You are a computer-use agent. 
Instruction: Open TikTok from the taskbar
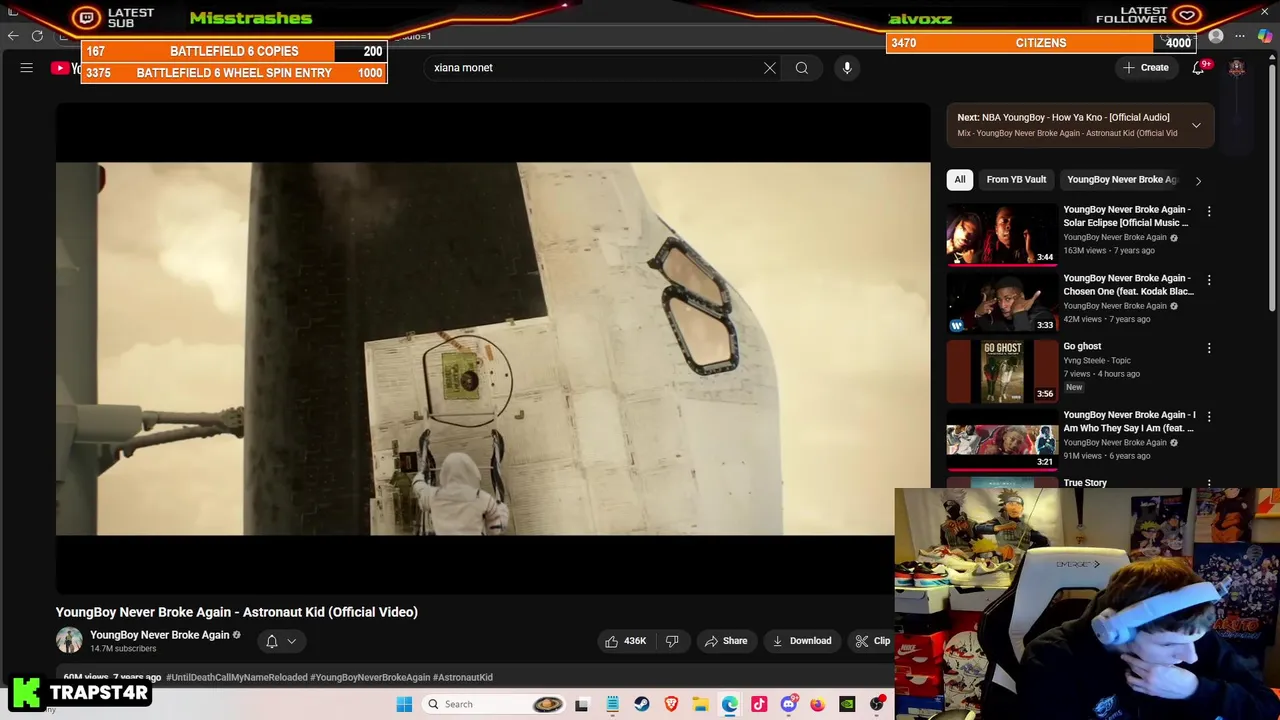[759, 704]
